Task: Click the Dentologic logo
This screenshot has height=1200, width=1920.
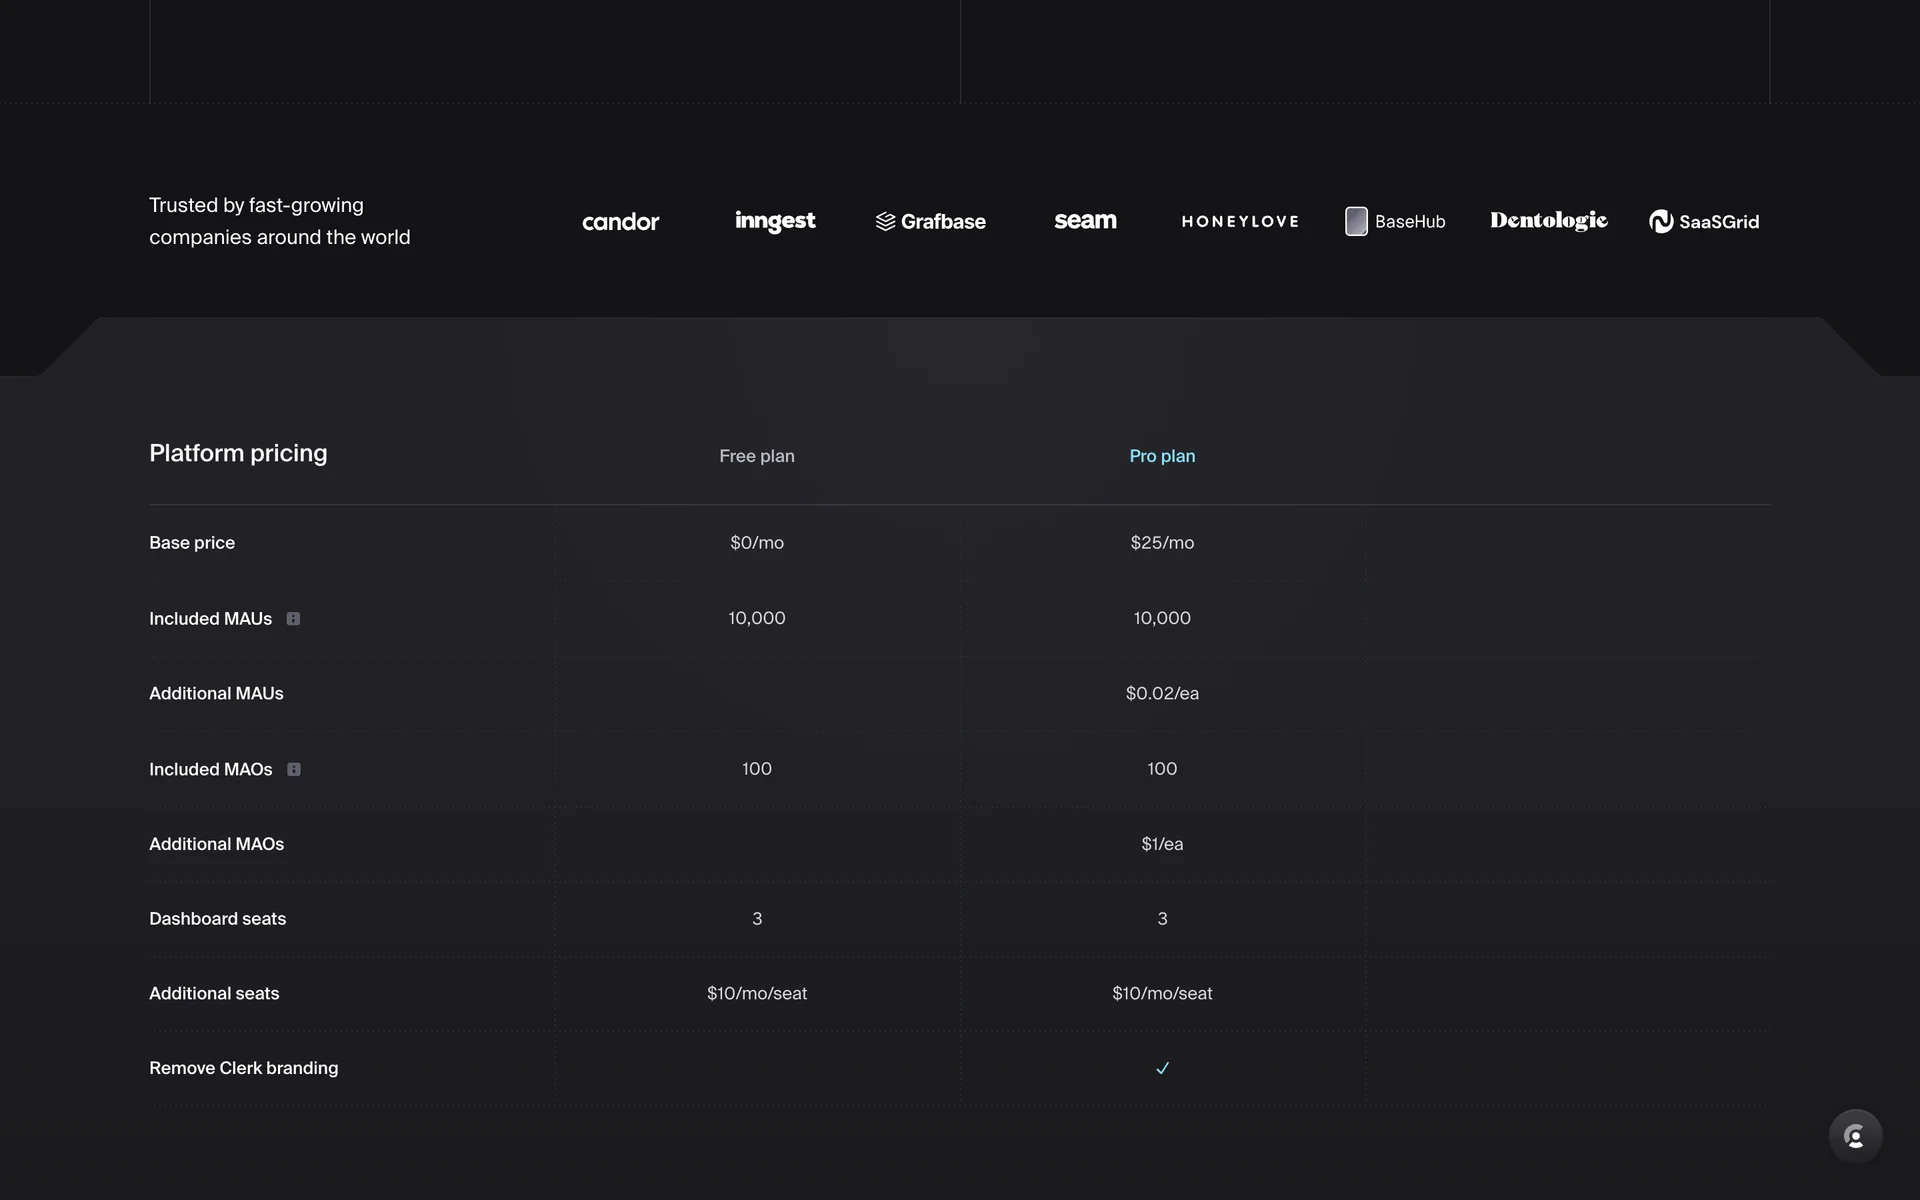Action: pos(1549,221)
